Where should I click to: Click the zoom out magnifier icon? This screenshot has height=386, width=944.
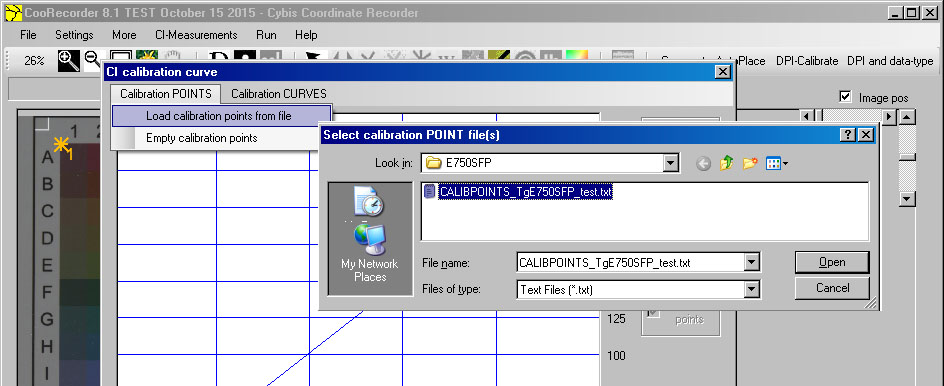[92, 60]
